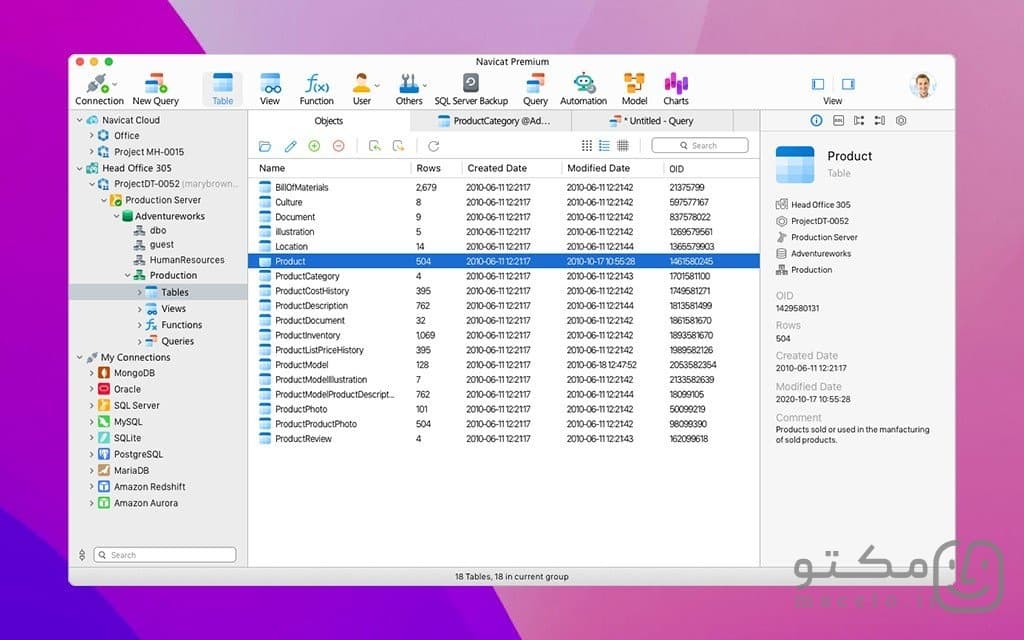Select the Queries tree item

click(x=177, y=341)
